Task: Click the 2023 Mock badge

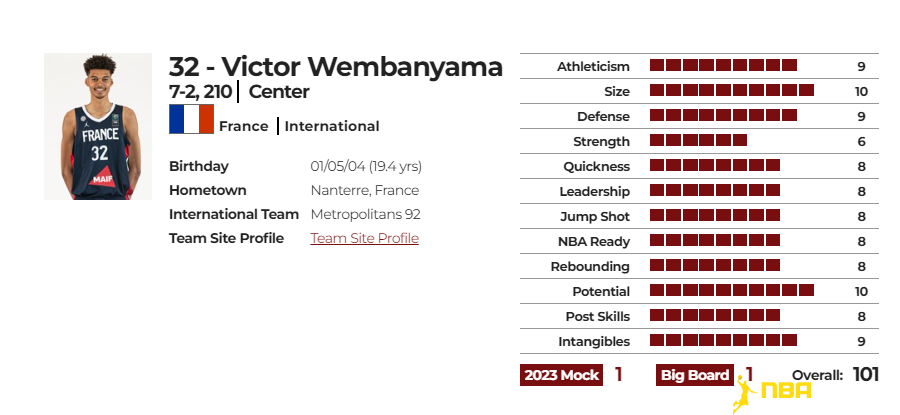Action: 561,375
